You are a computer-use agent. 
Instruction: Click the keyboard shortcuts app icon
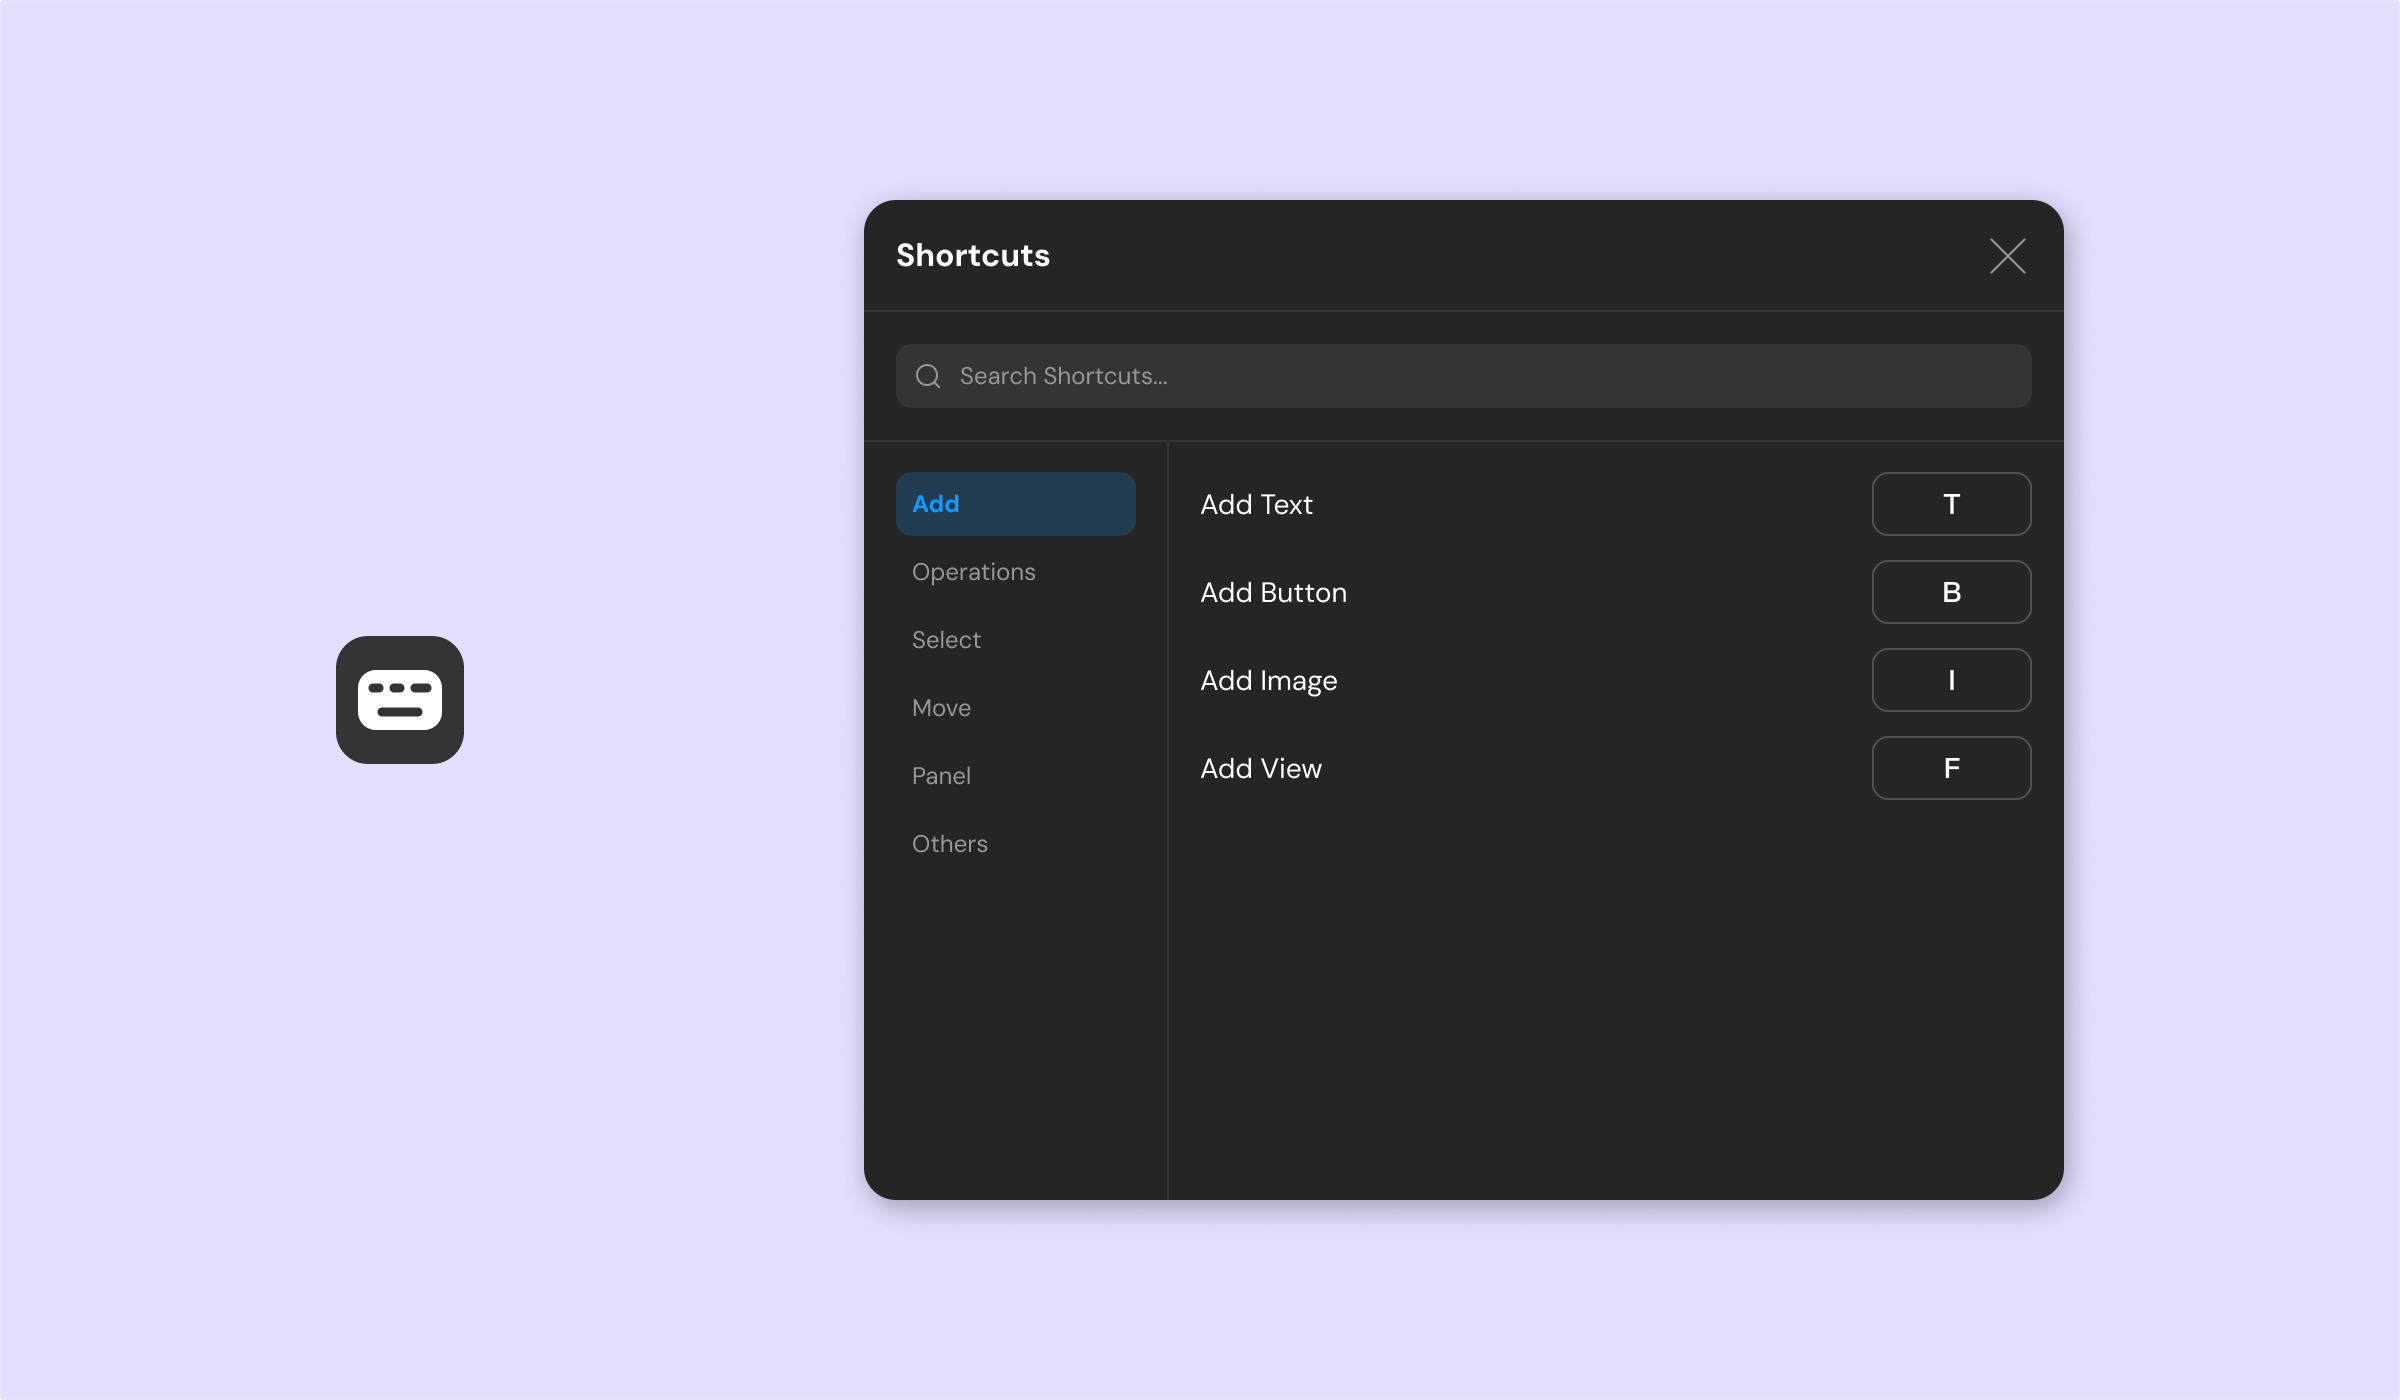[x=400, y=700]
